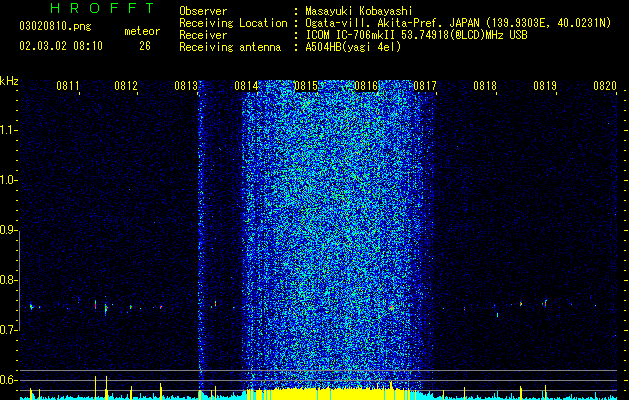This screenshot has height=400, width=629.
Task: Click the Receiver label
Action: pyautogui.click(x=203, y=35)
